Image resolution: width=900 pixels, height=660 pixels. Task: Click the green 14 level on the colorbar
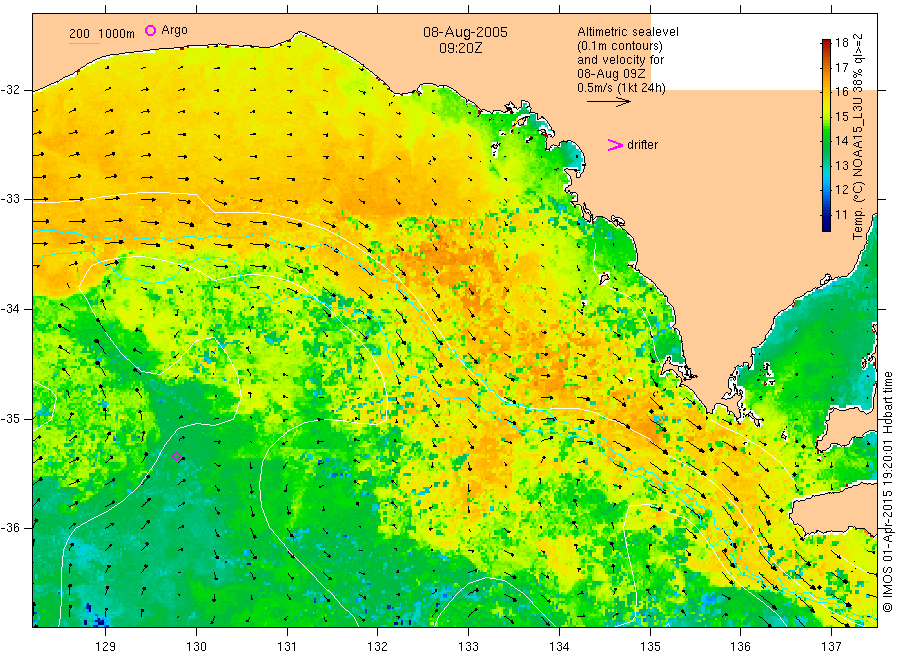[827, 141]
